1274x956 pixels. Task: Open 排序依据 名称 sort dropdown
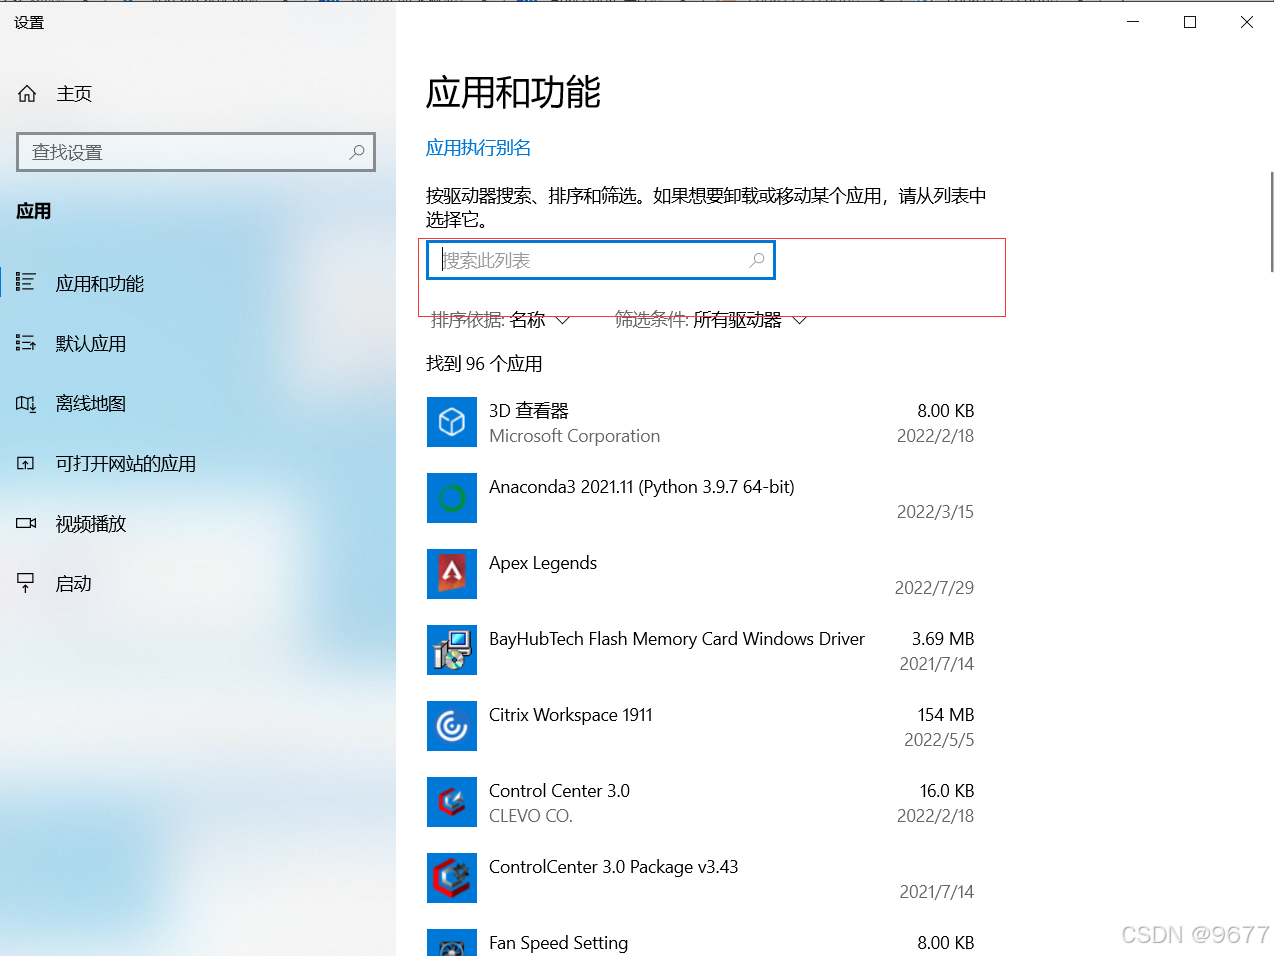[500, 320]
